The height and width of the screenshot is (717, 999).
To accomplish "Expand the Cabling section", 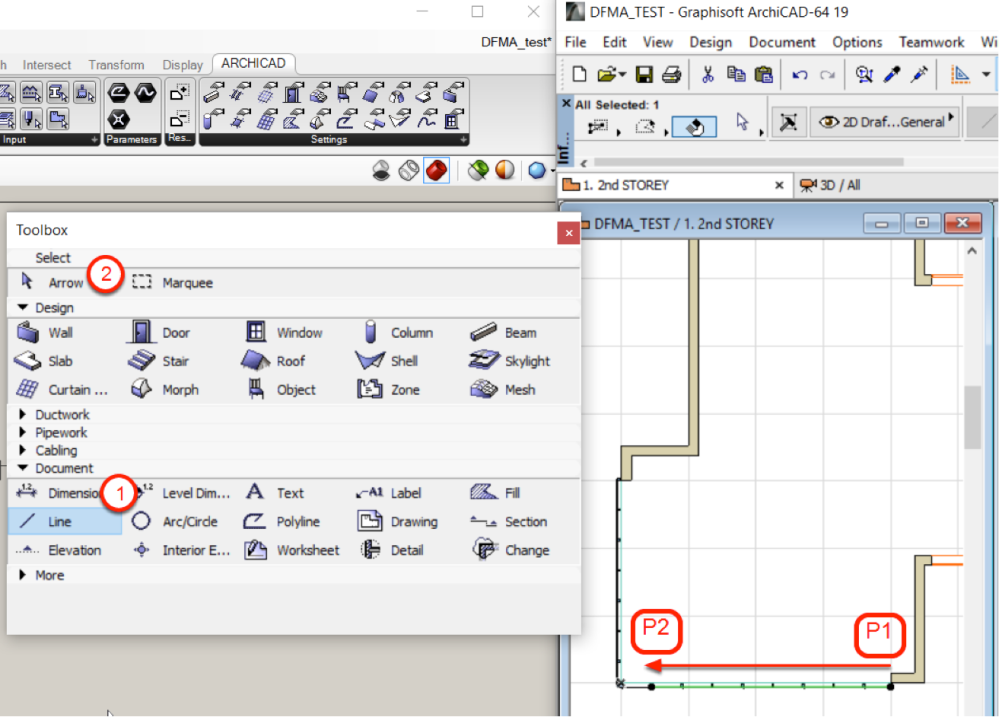I will [23, 450].
